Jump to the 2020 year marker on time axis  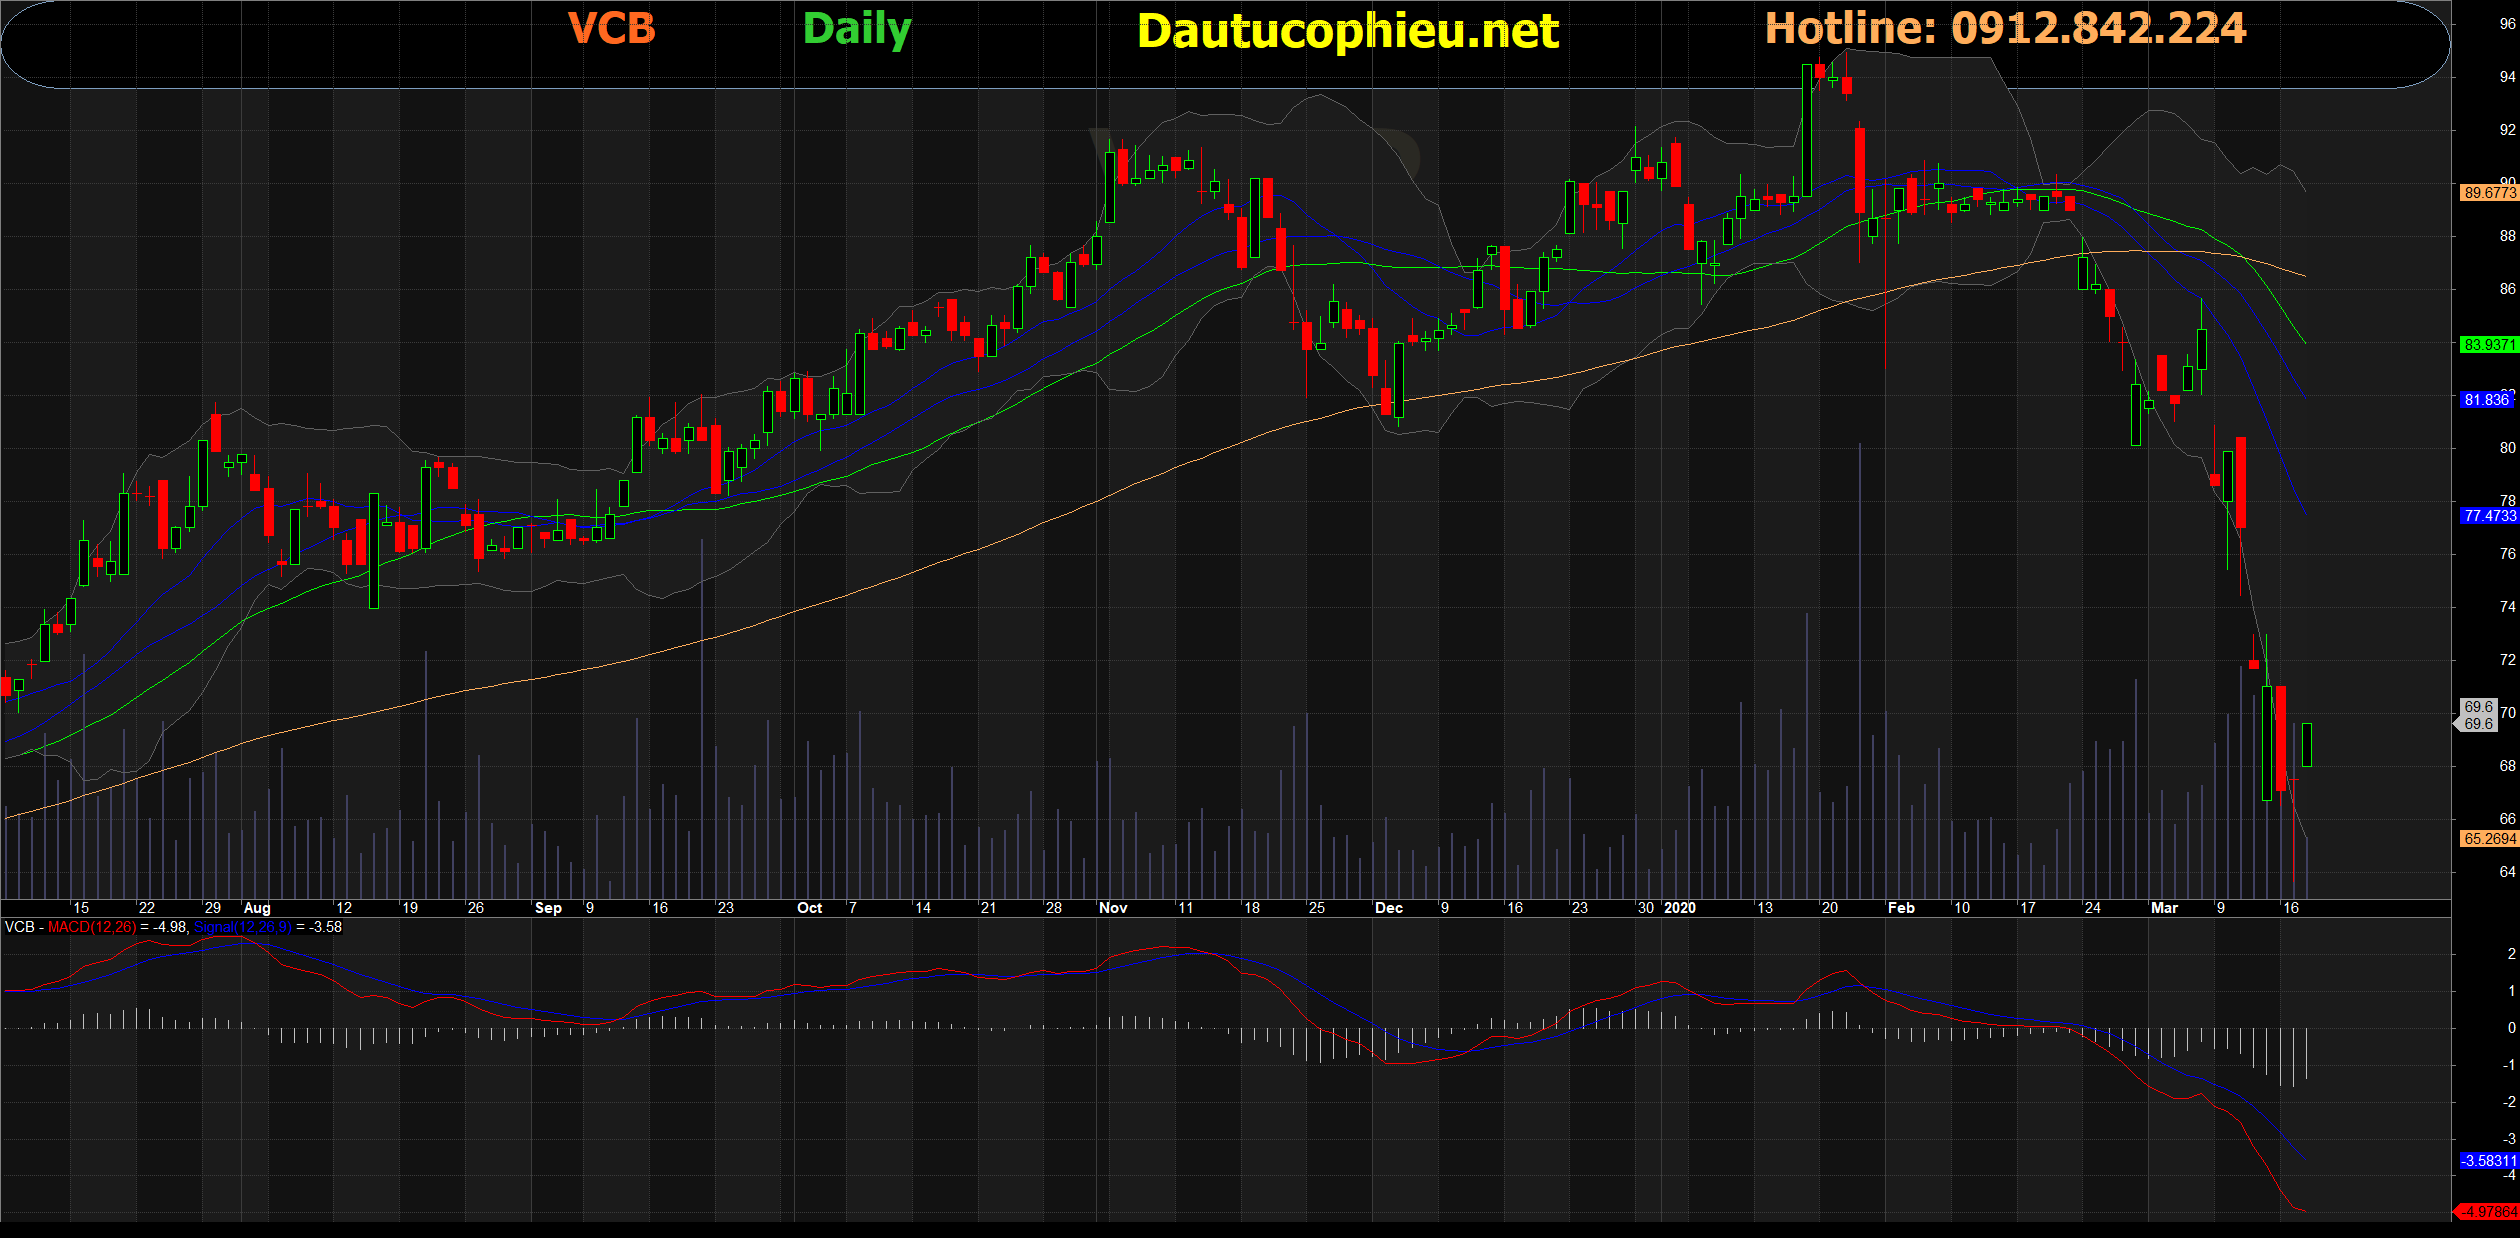(1680, 908)
